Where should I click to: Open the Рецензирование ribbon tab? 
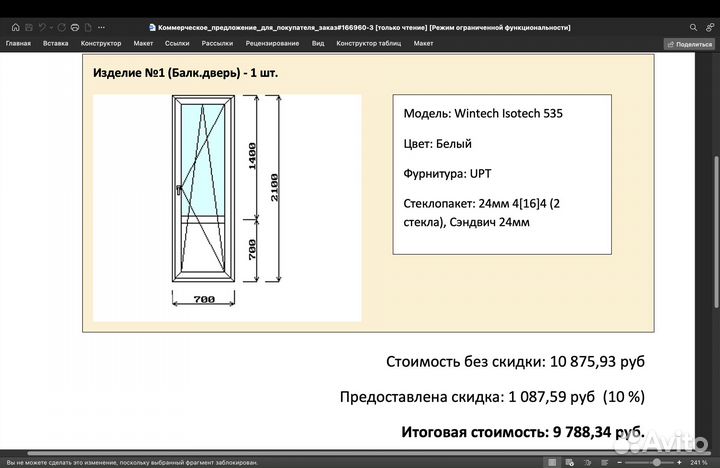click(x=272, y=43)
